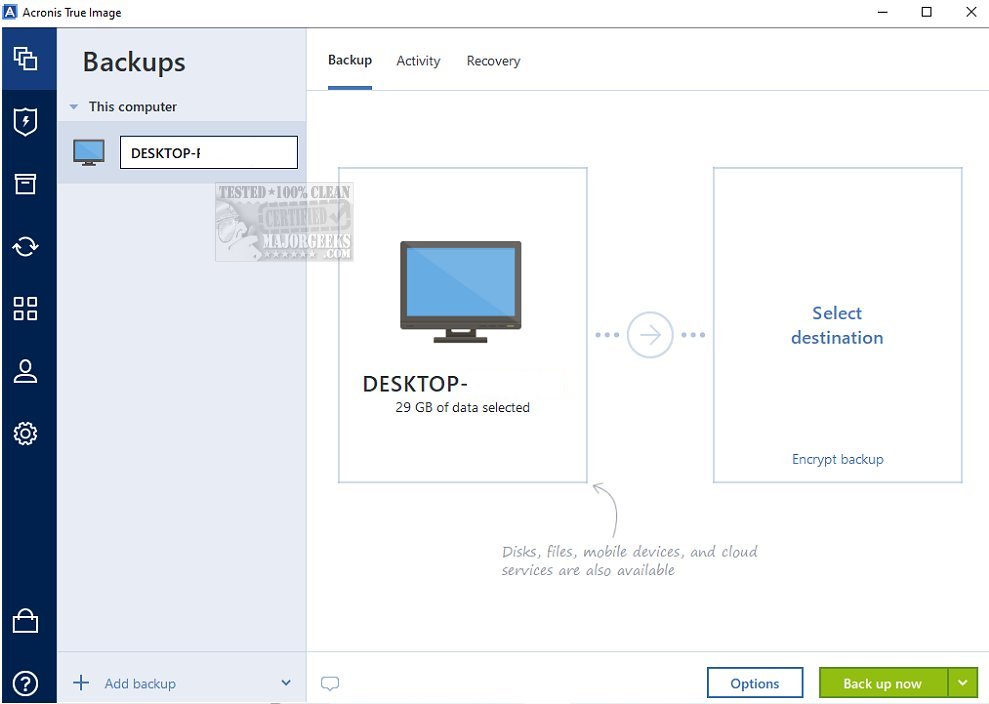Viewport: 989px width, 704px height.
Task: Minimize the Acronis True Image window
Action: [x=882, y=12]
